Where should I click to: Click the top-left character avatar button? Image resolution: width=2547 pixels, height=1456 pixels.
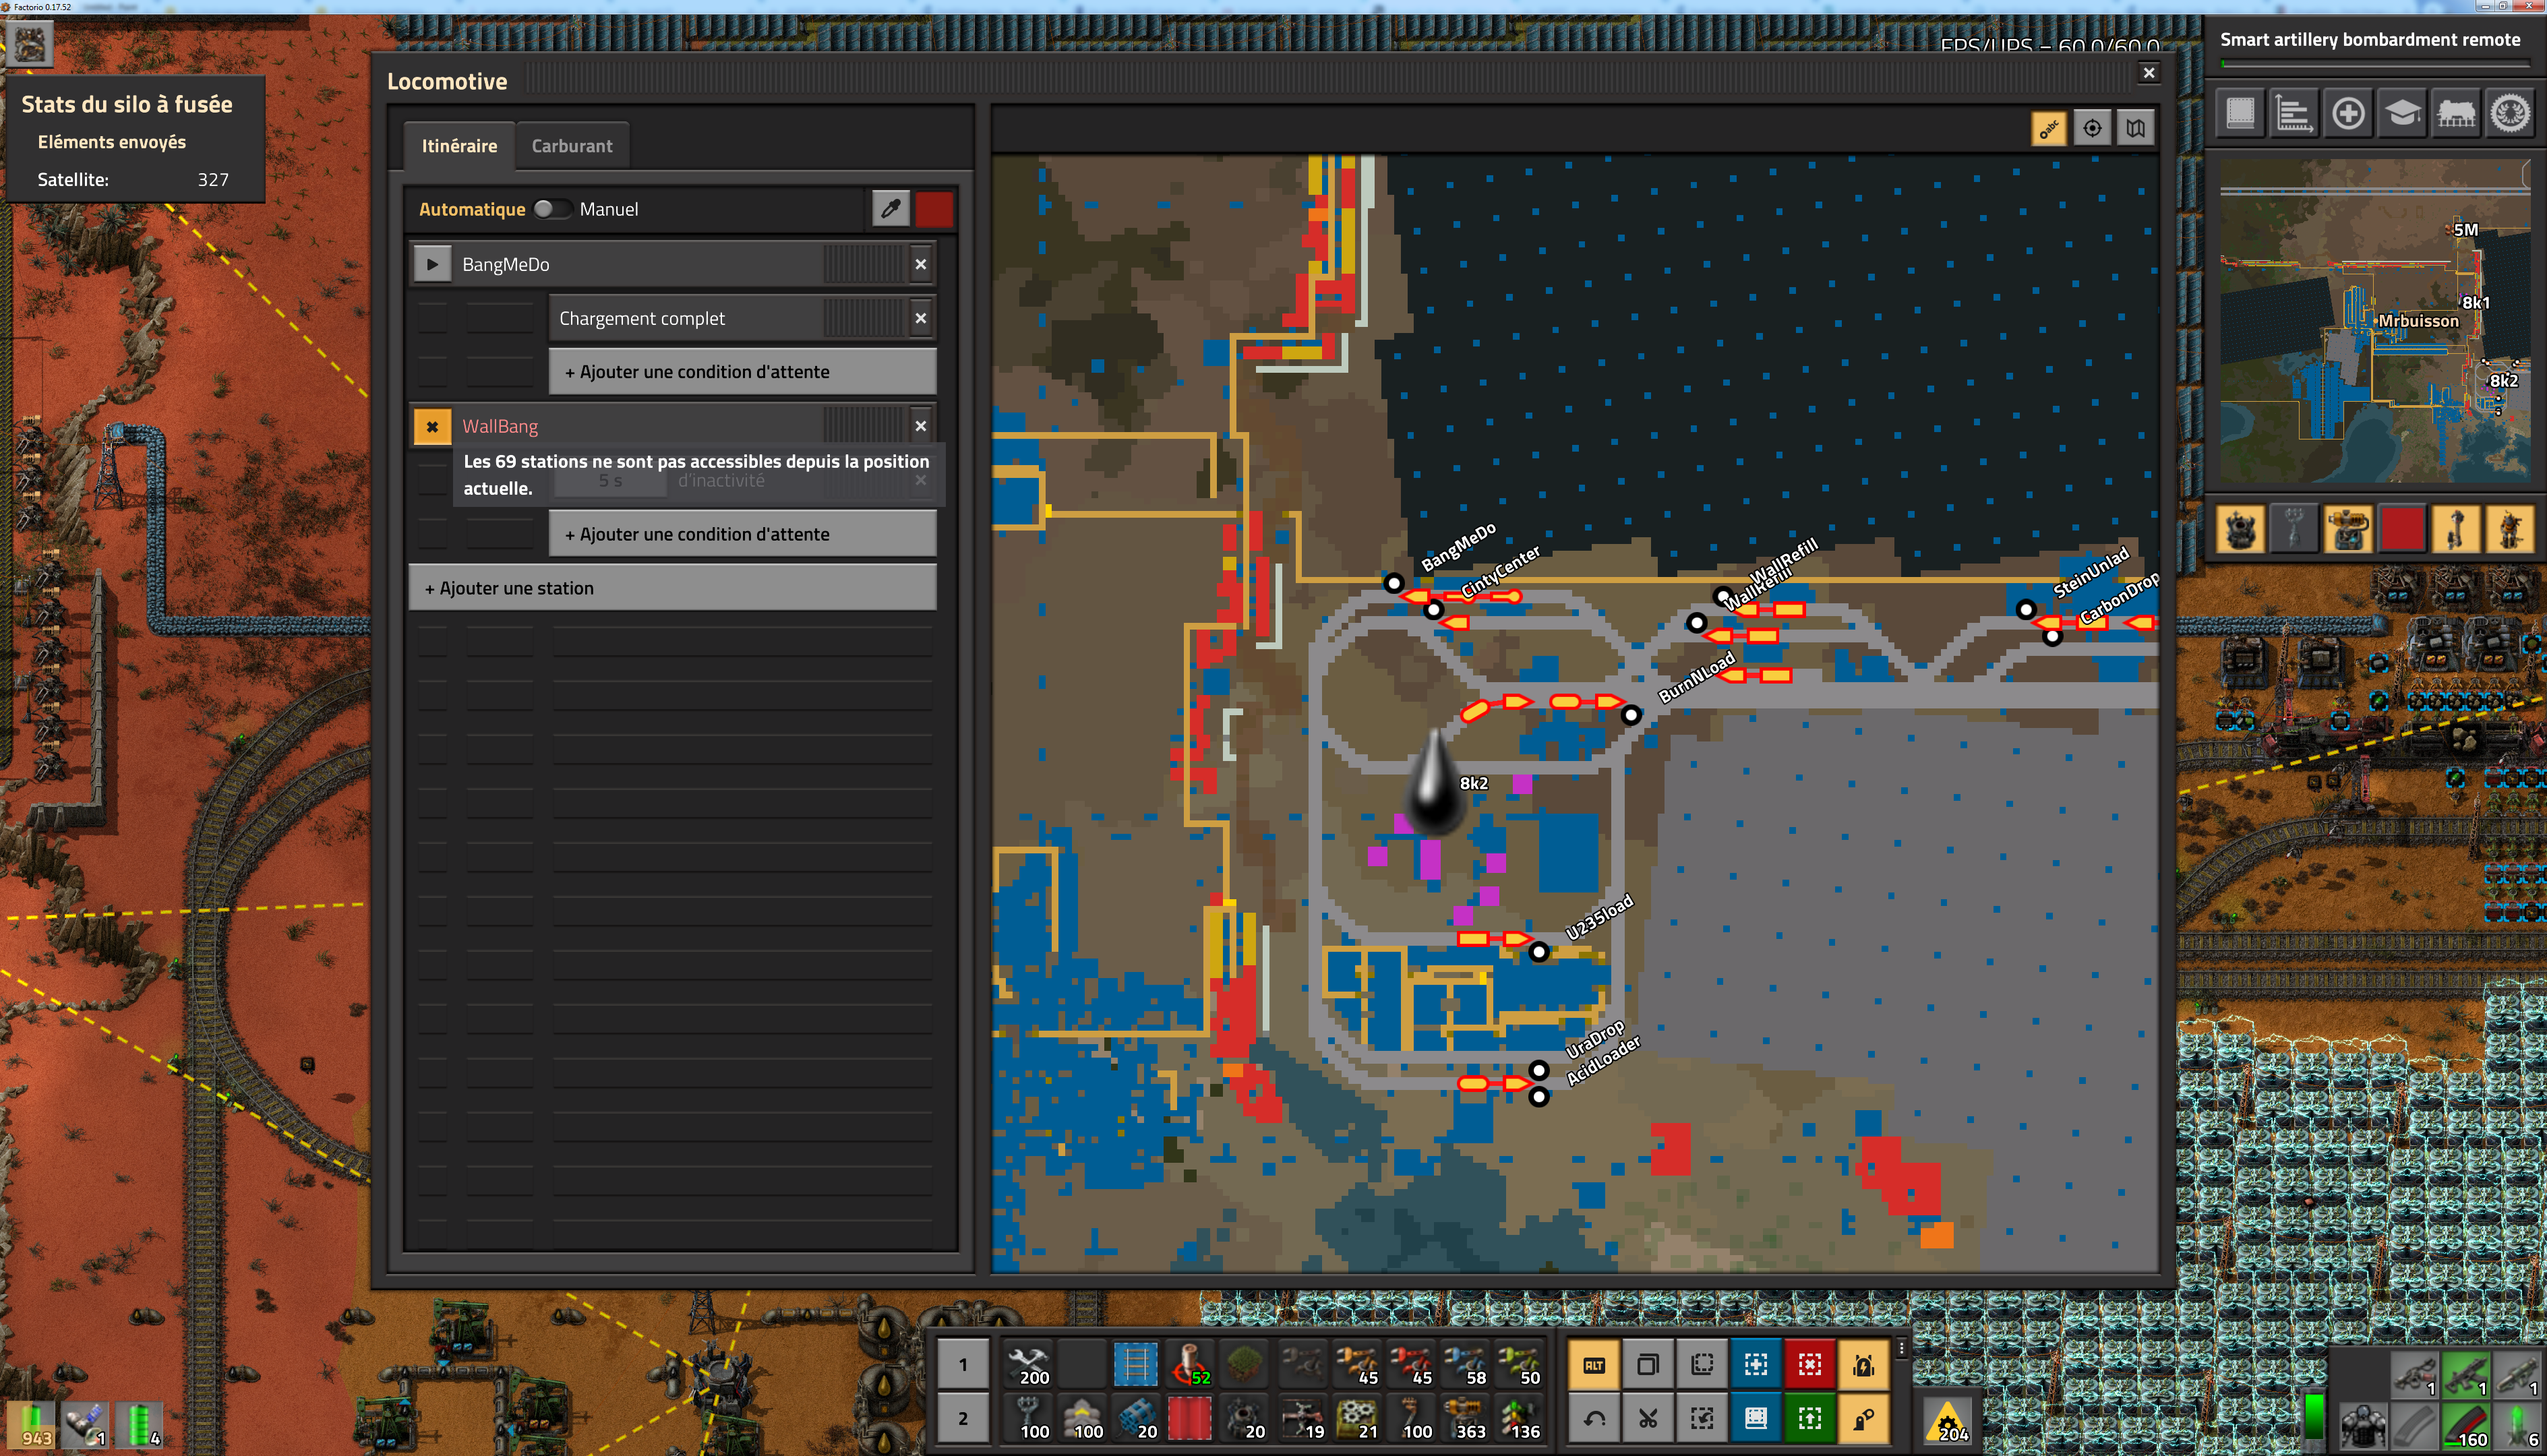29,43
